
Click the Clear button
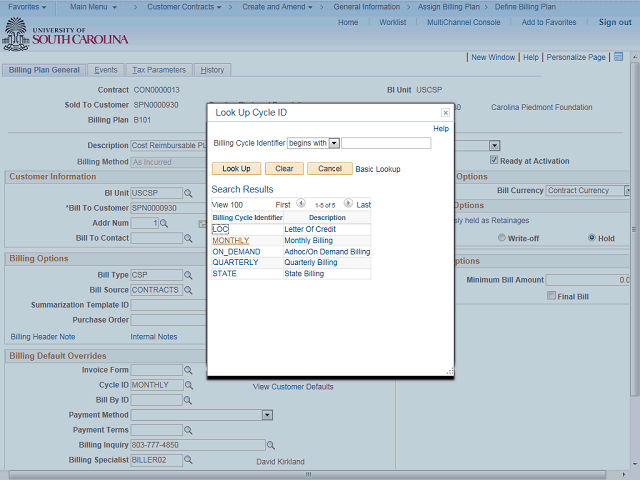tap(284, 169)
